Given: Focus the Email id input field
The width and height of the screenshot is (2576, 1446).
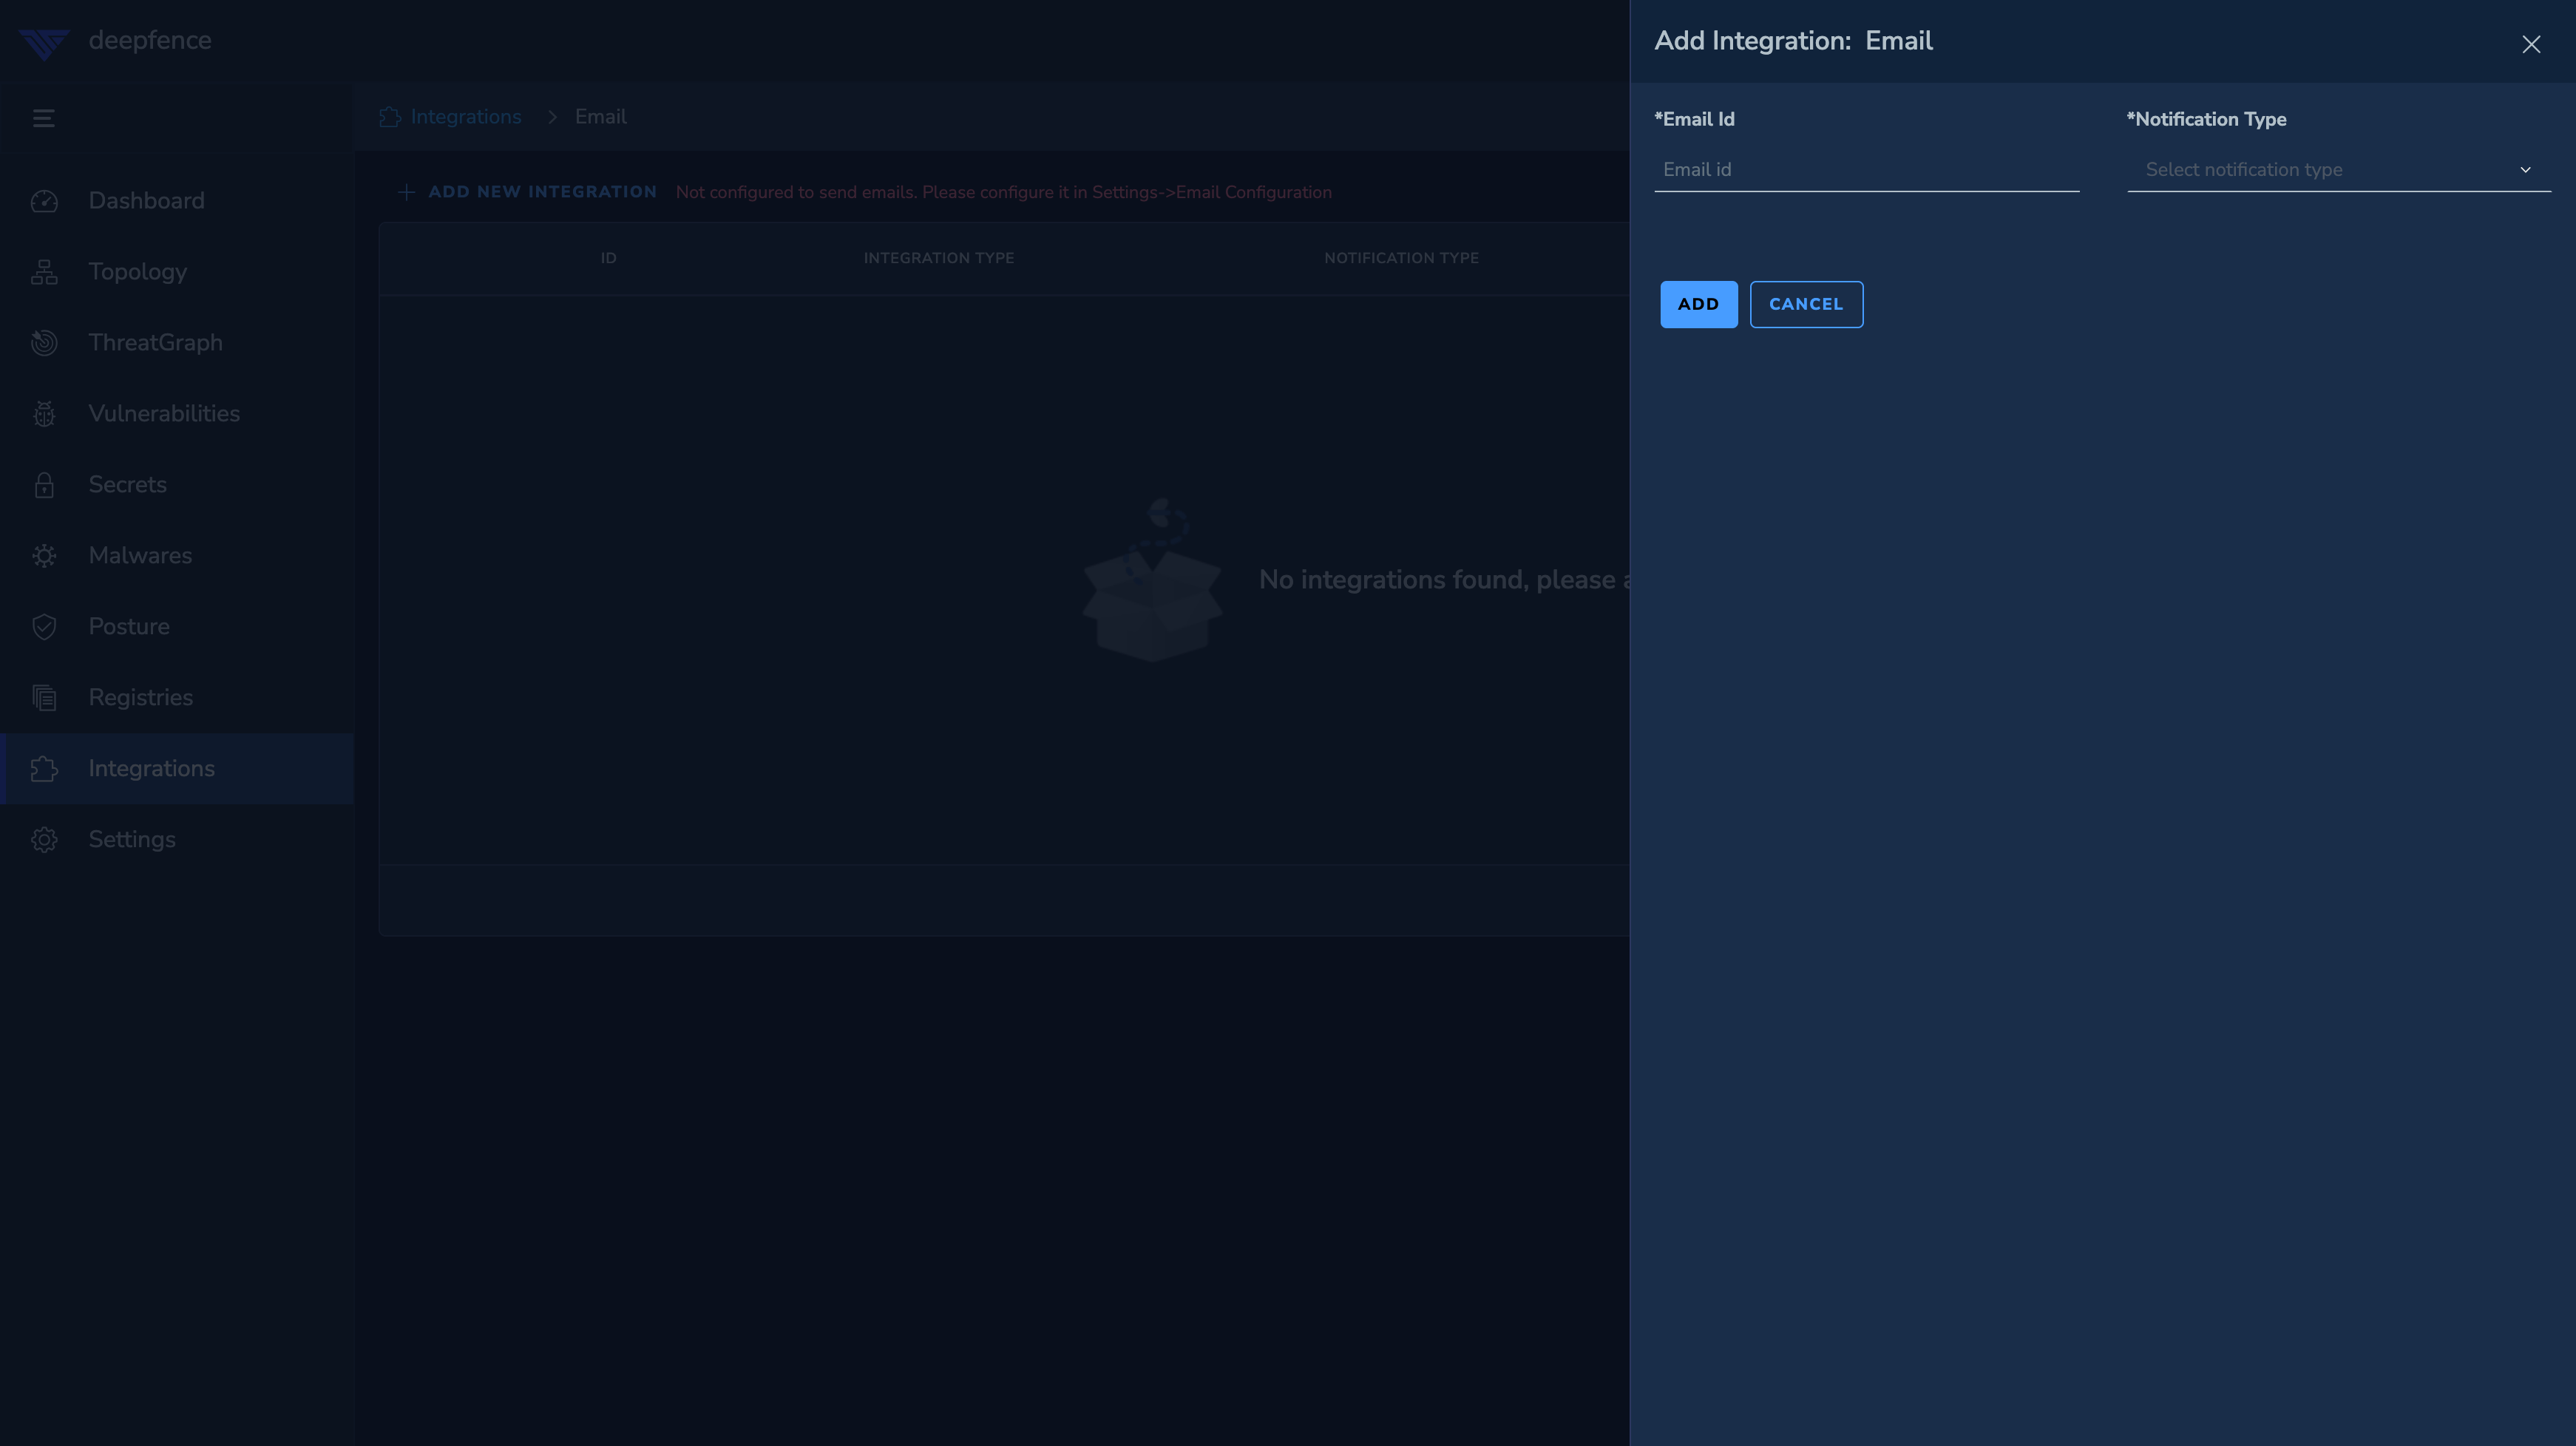Looking at the screenshot, I should point(1867,170).
